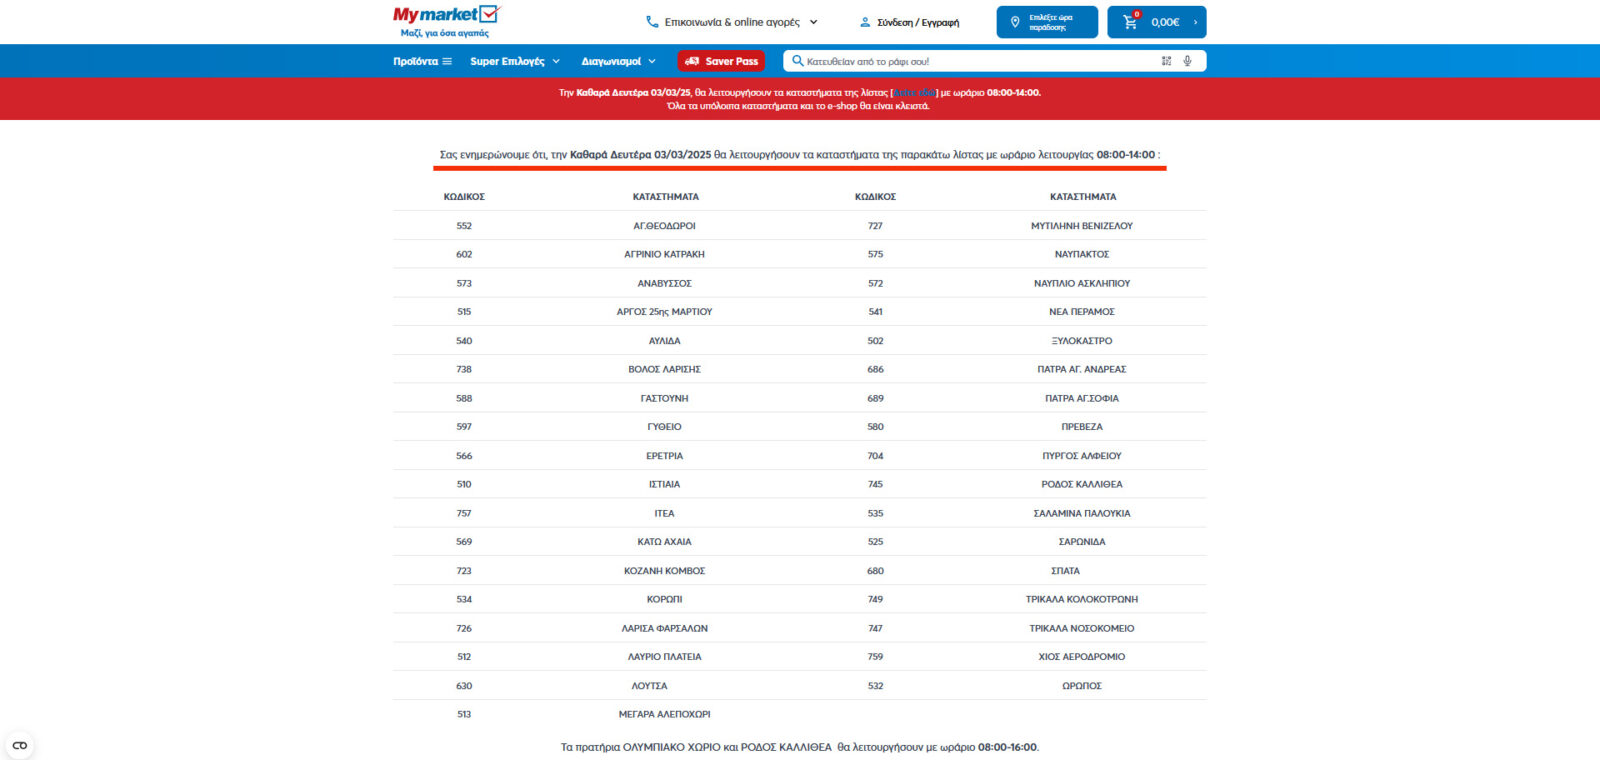
Task: Select store ΞΥΛΟΚΑΣΤΡΟ
Action: coord(1082,341)
